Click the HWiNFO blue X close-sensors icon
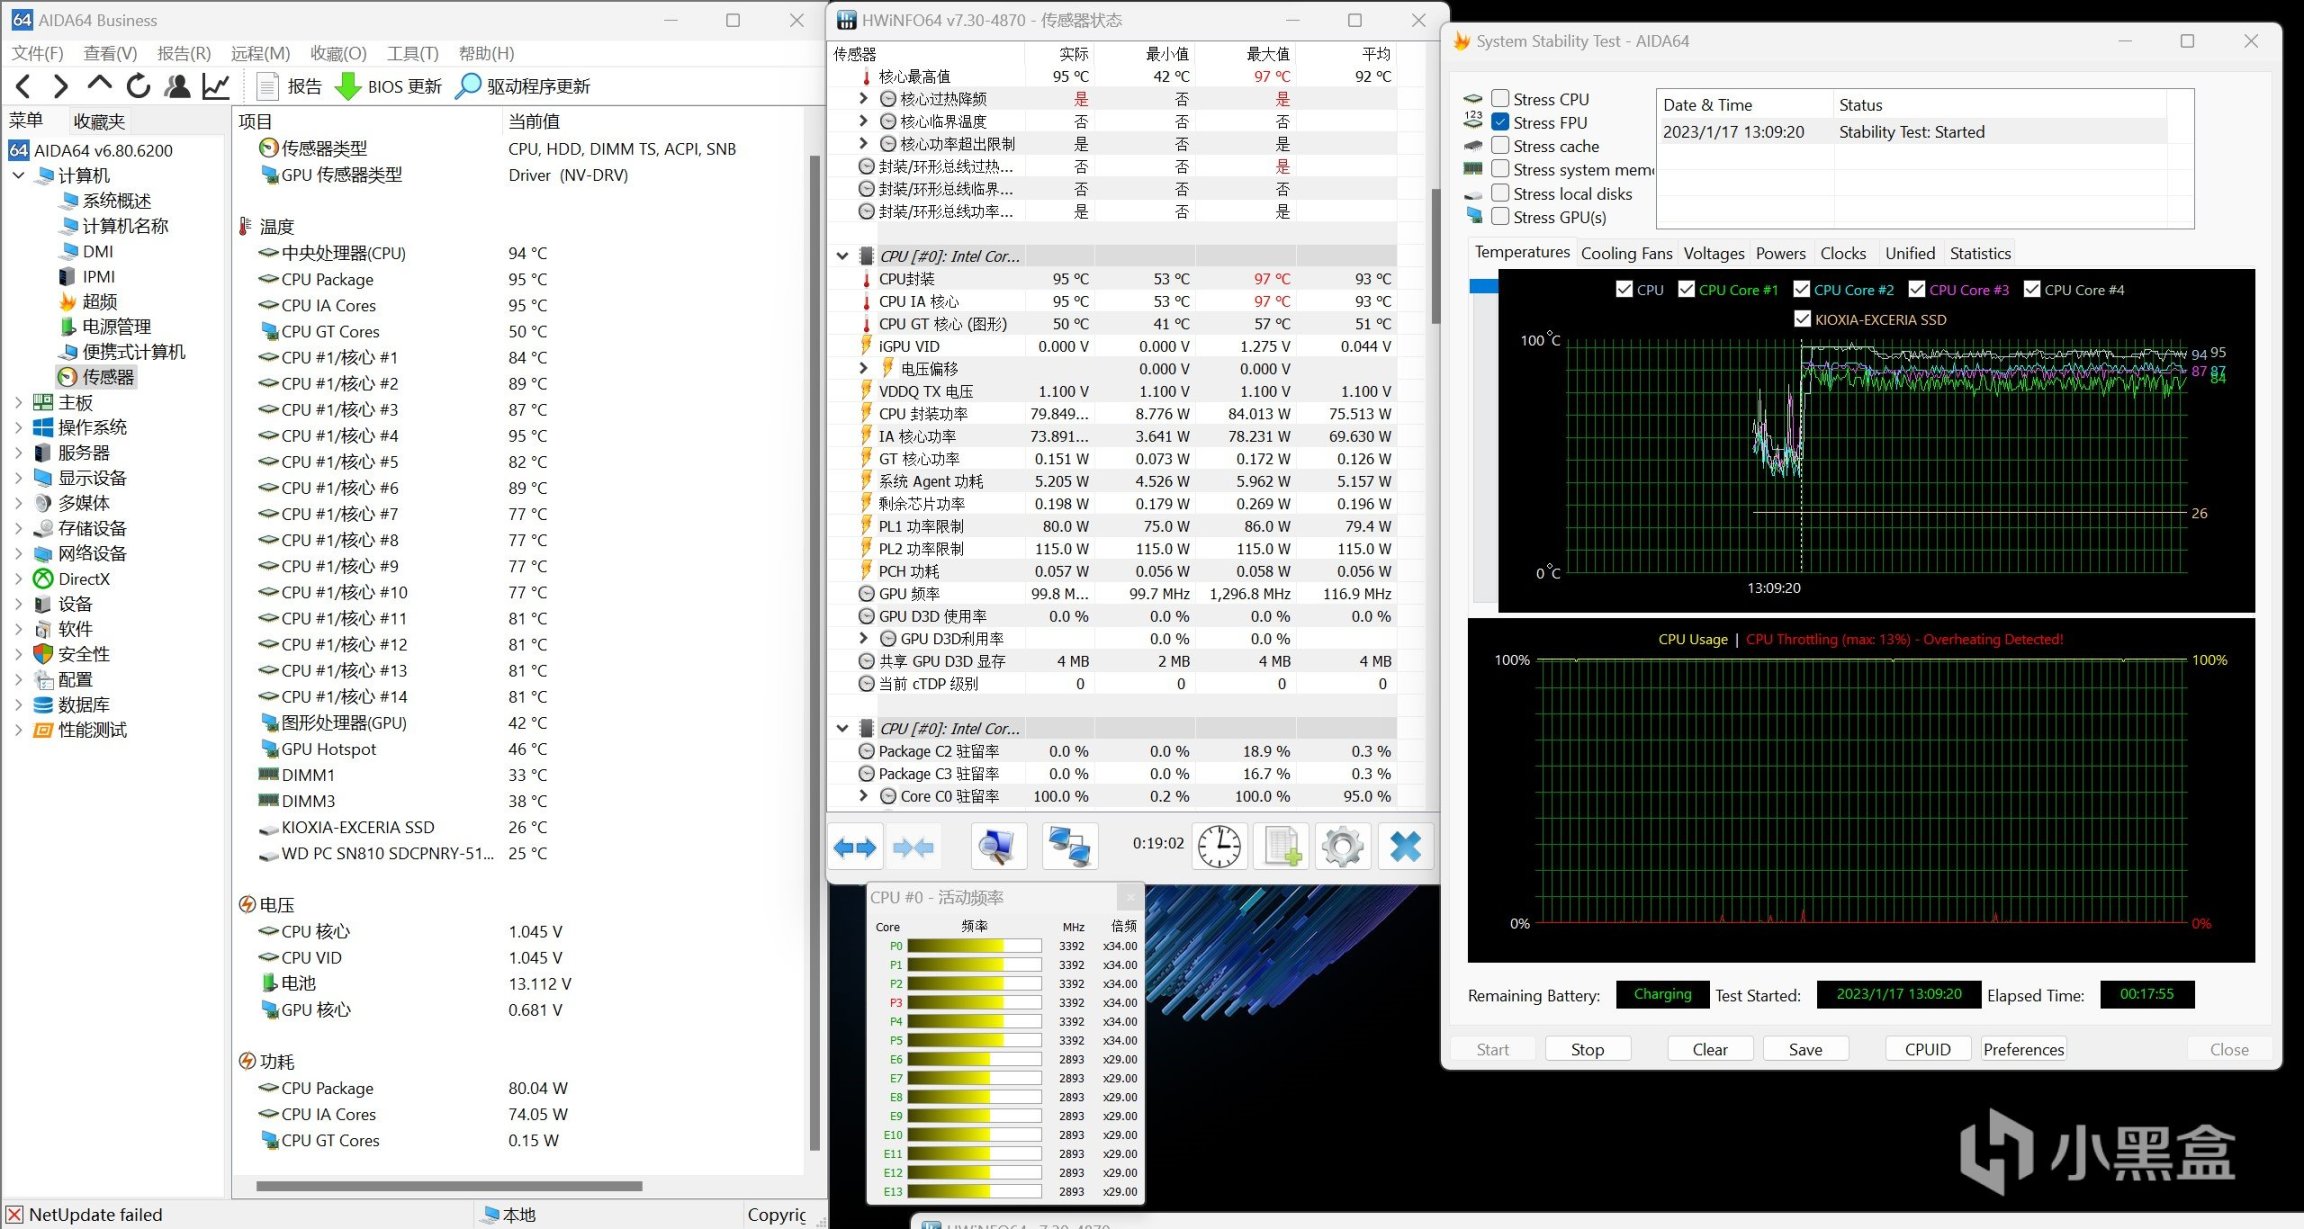The image size is (2304, 1229). pos(1405,847)
